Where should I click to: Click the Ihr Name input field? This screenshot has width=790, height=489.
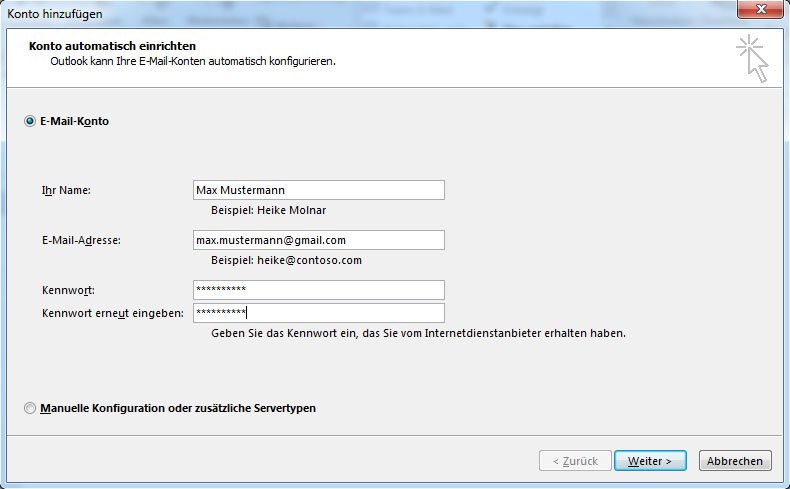tap(318, 190)
